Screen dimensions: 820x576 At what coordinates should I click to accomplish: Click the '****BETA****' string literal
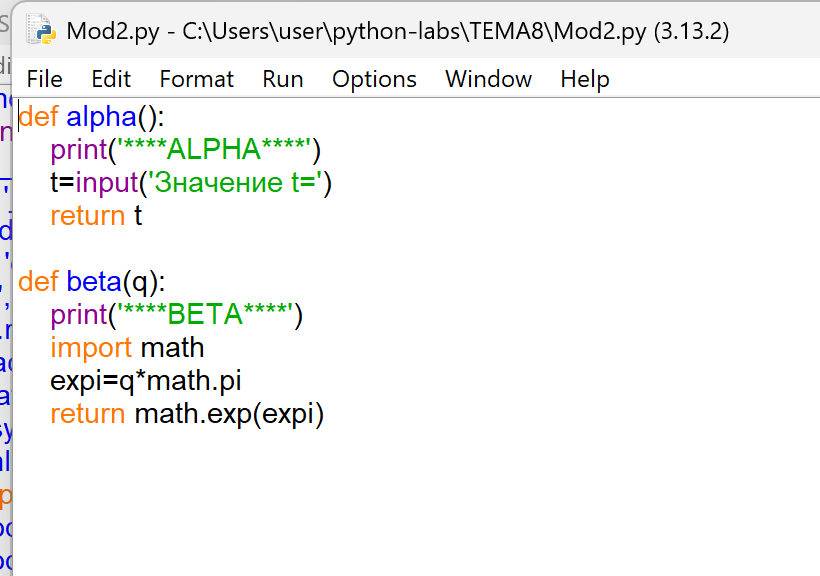[x=205, y=315]
